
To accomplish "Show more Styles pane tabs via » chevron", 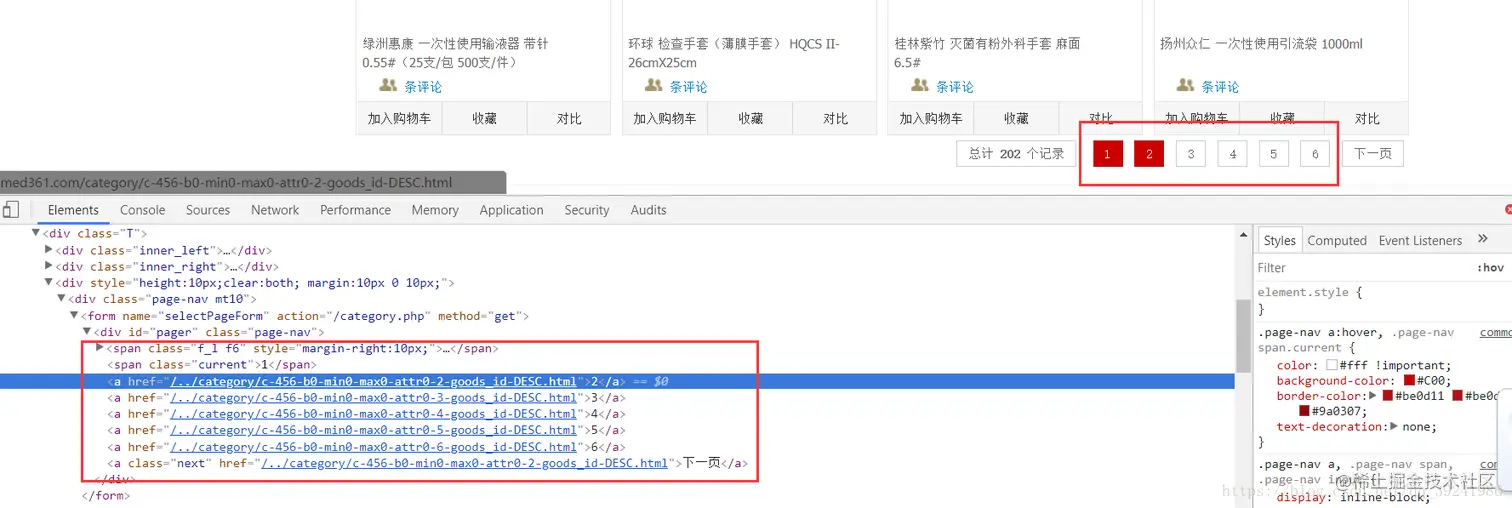I will [x=1482, y=239].
